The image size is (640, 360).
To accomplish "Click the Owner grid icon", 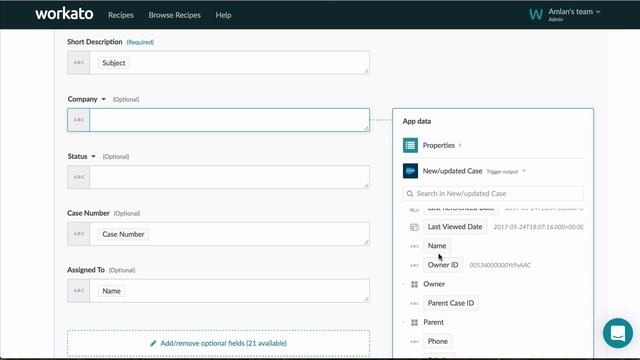I will tap(414, 284).
